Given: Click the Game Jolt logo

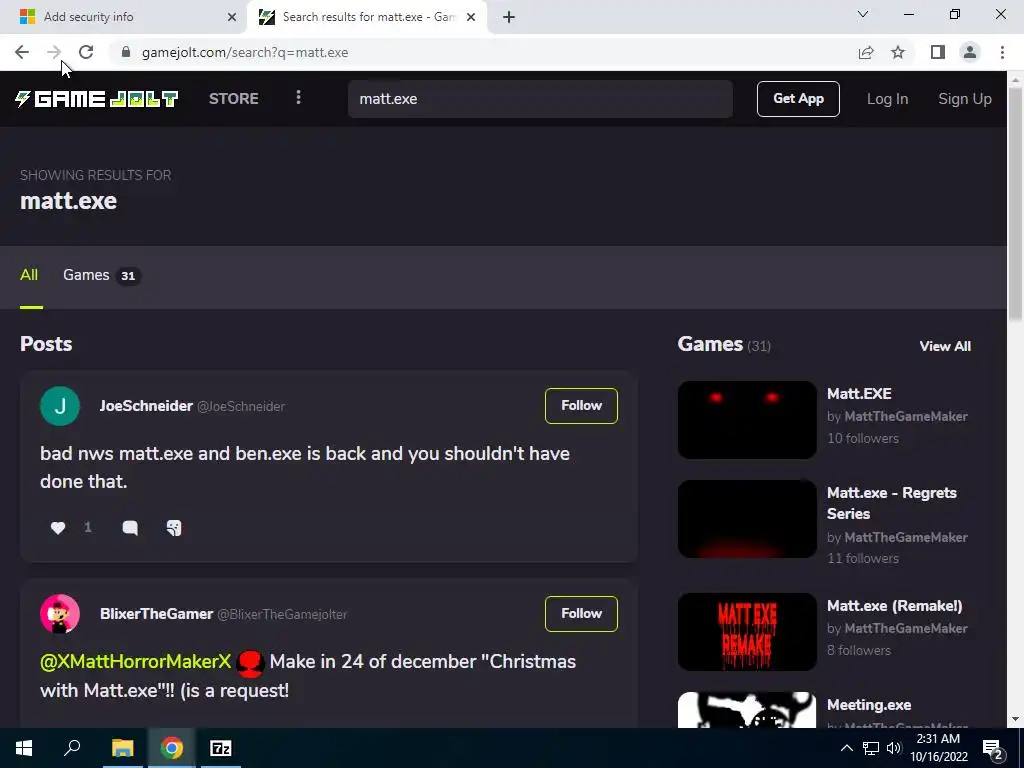Looking at the screenshot, I should pyautogui.click(x=97, y=99).
